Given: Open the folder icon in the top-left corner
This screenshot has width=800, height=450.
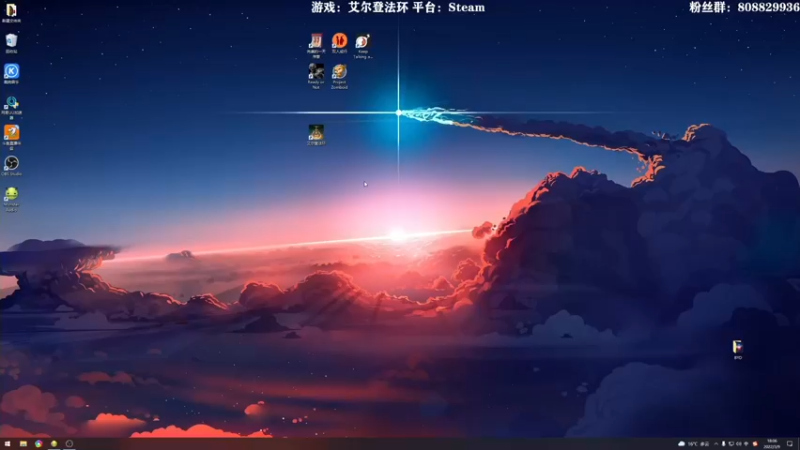Looking at the screenshot, I should coord(11,12).
